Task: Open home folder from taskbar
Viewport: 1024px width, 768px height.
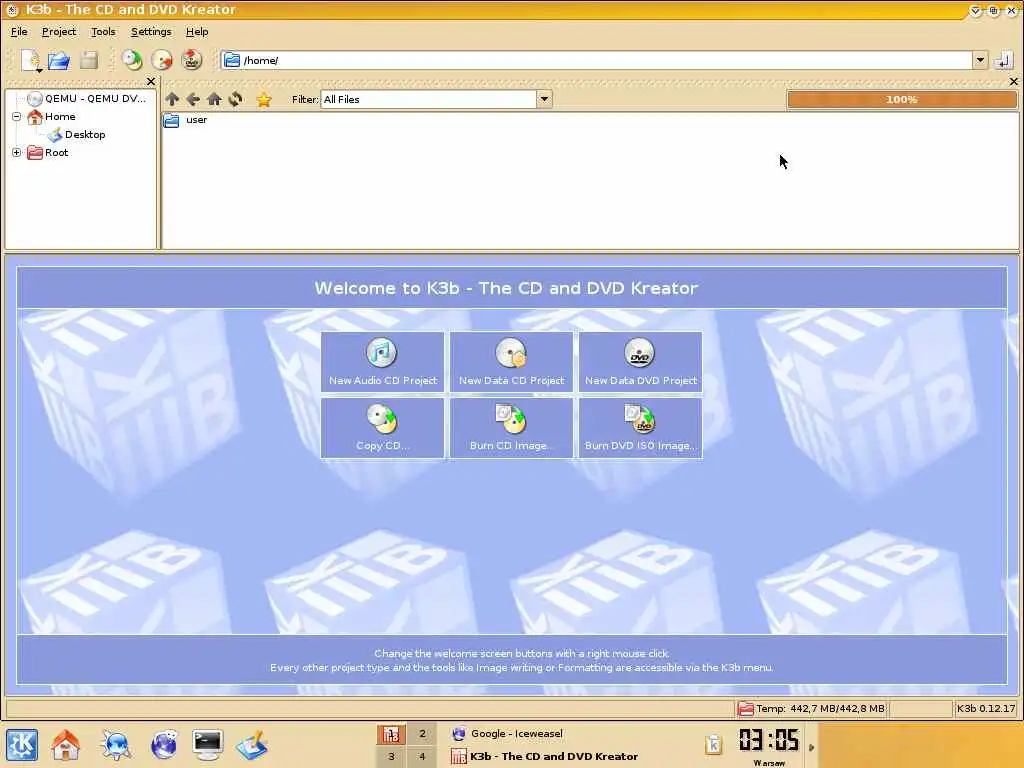Action: point(66,744)
